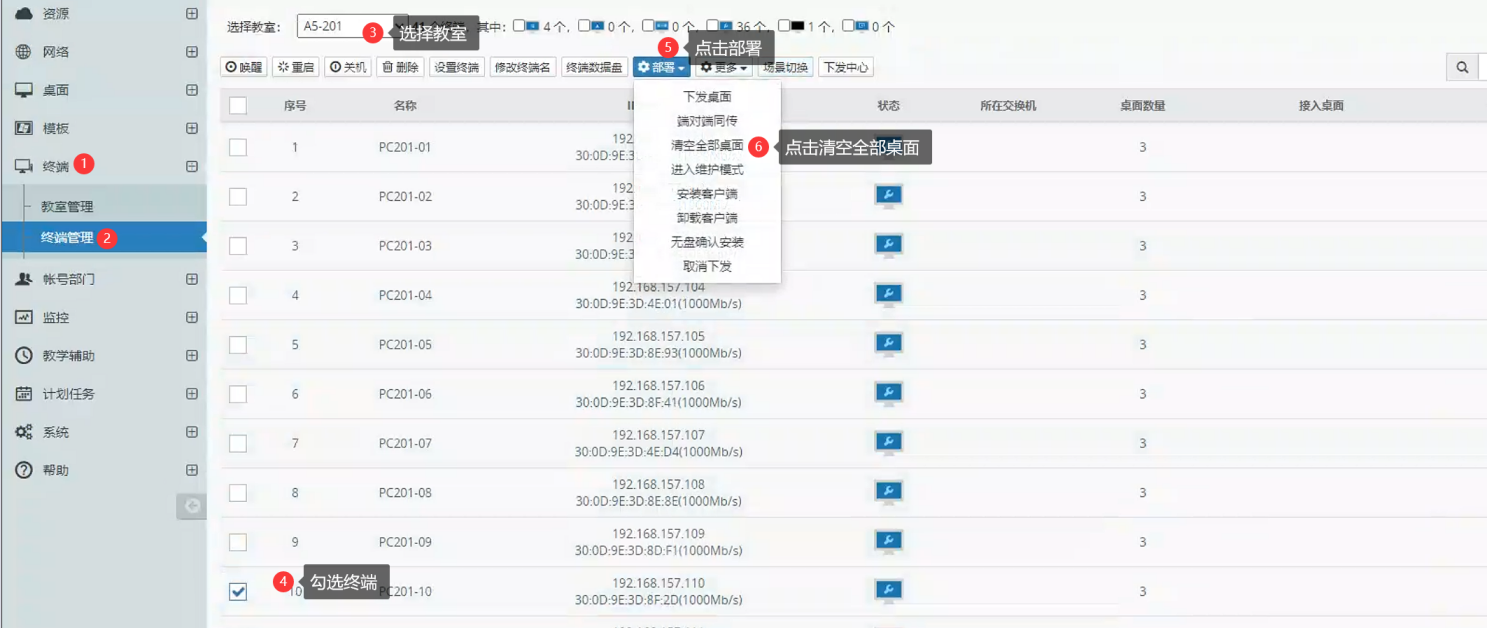Viewport: 1487px width, 628px height.
Task: Open 教室管理 in the sidebar tree
Action: pyautogui.click(x=67, y=207)
